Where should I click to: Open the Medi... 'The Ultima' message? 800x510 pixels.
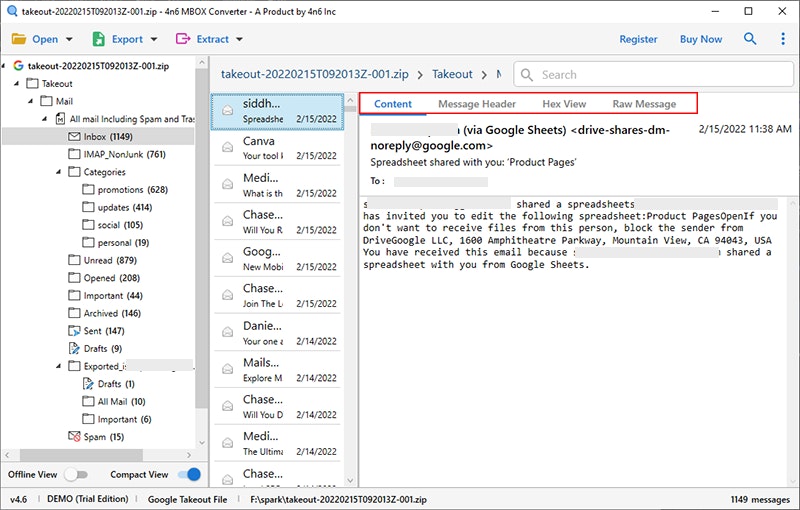277,443
